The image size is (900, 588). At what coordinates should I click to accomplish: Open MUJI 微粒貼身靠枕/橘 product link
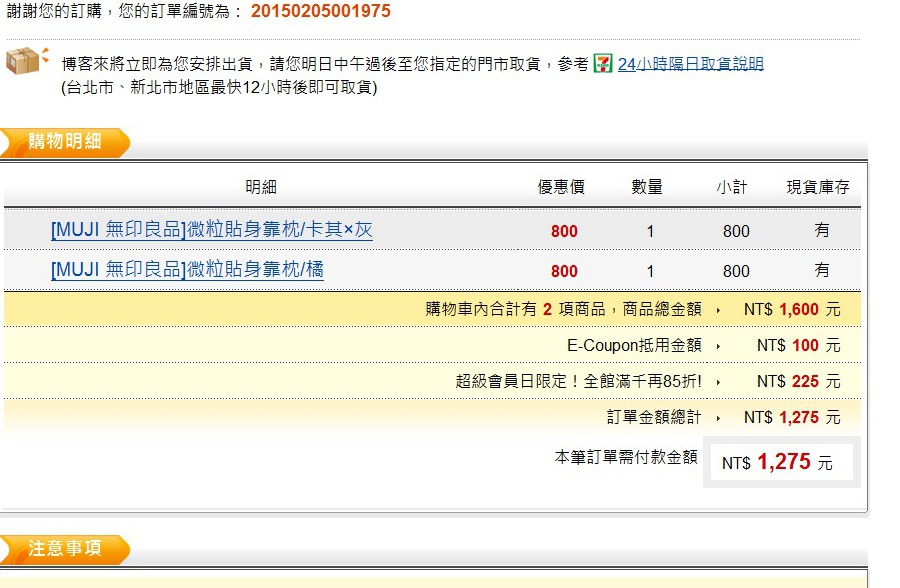click(187, 269)
